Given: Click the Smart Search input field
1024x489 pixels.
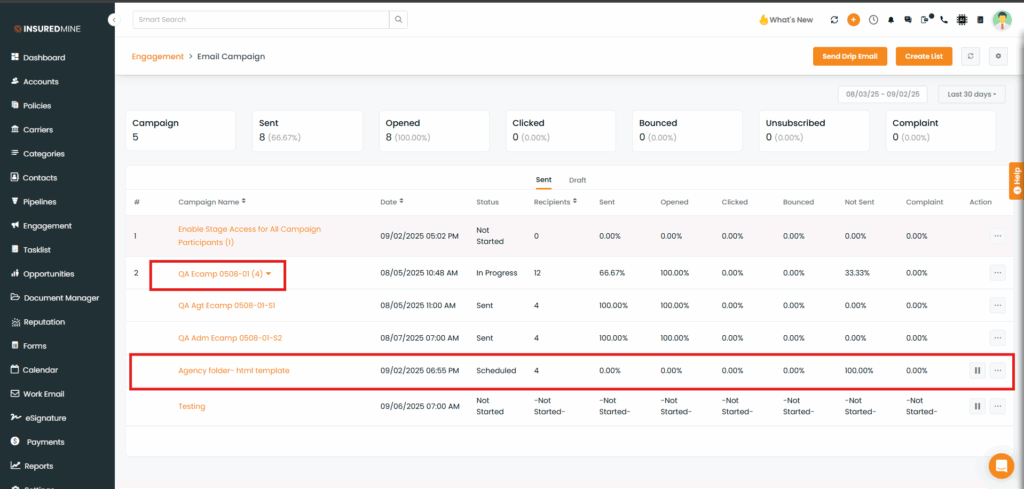Looking at the screenshot, I should pyautogui.click(x=260, y=19).
